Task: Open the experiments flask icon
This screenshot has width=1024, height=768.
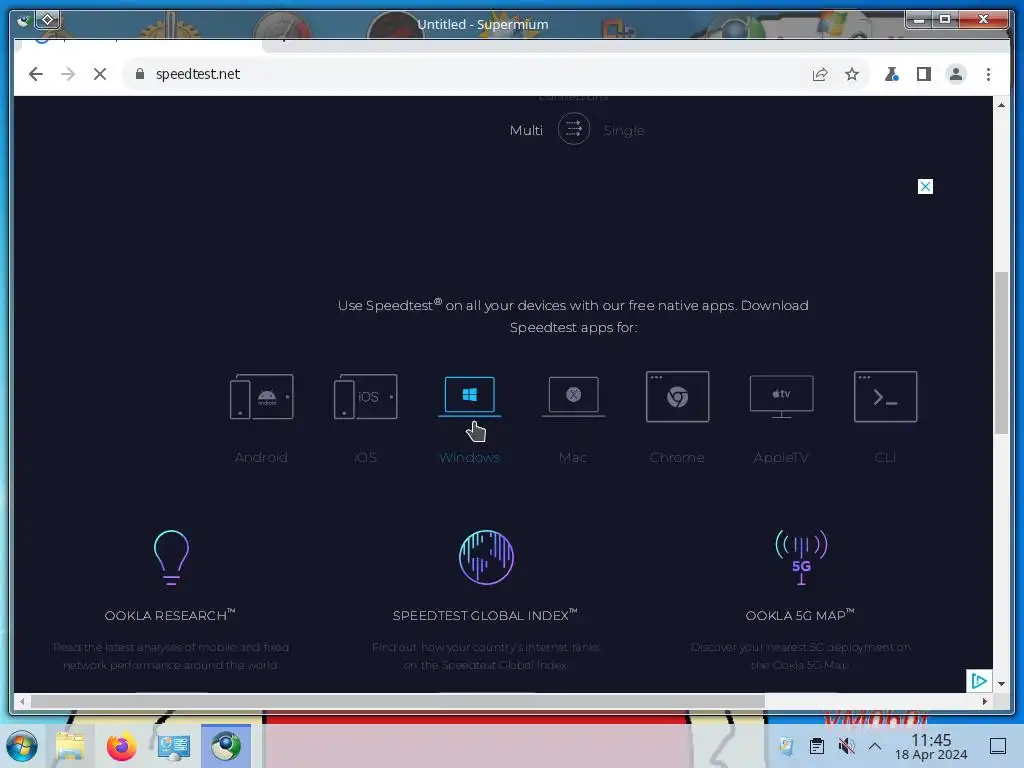Action: [x=891, y=74]
